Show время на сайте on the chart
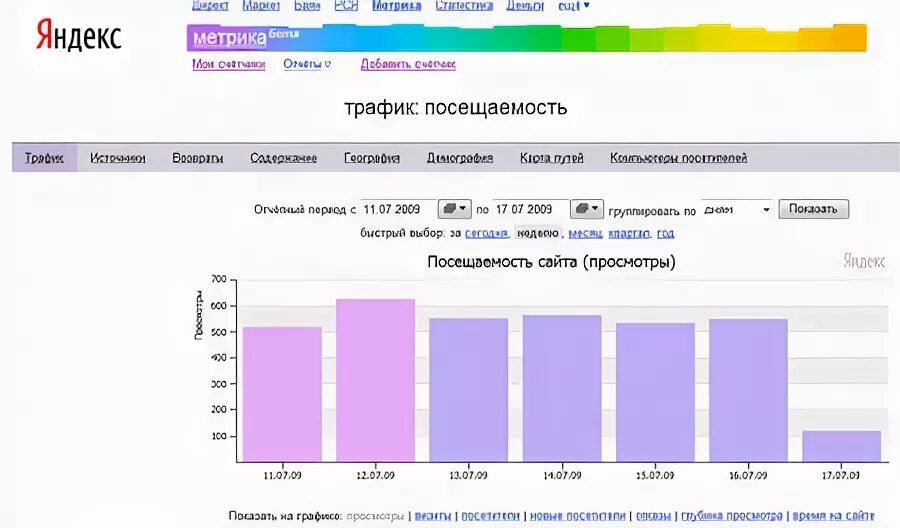This screenshot has height=528, width=900. (x=833, y=516)
